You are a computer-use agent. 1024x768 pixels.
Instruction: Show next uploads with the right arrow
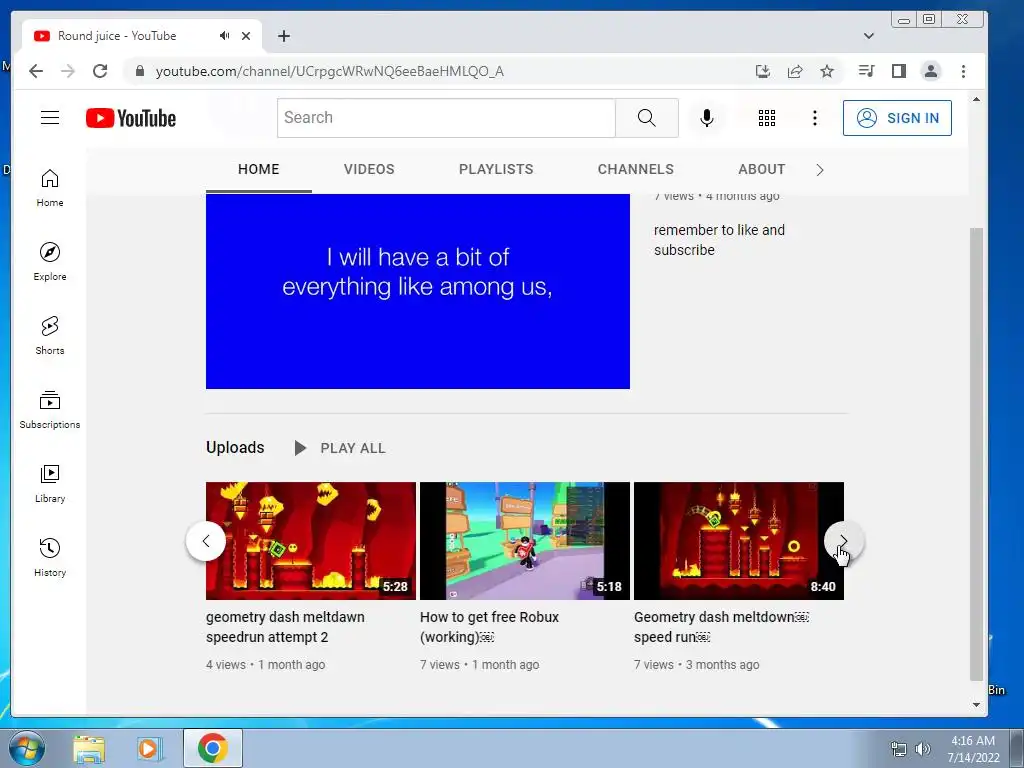844,541
